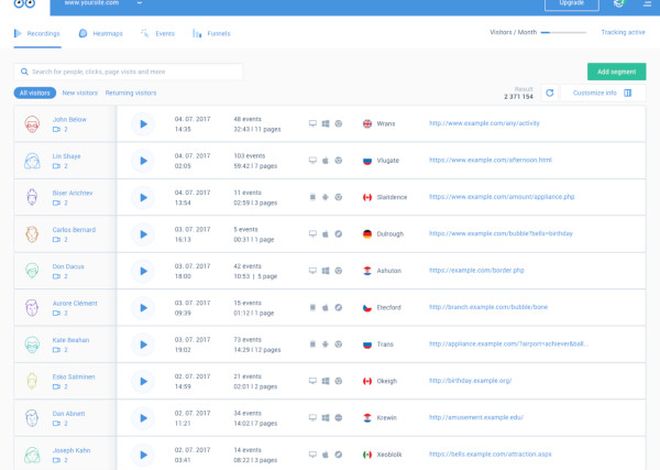This screenshot has height=470, width=660.
Task: Click browser icon in John Below row
Action: click(338, 123)
